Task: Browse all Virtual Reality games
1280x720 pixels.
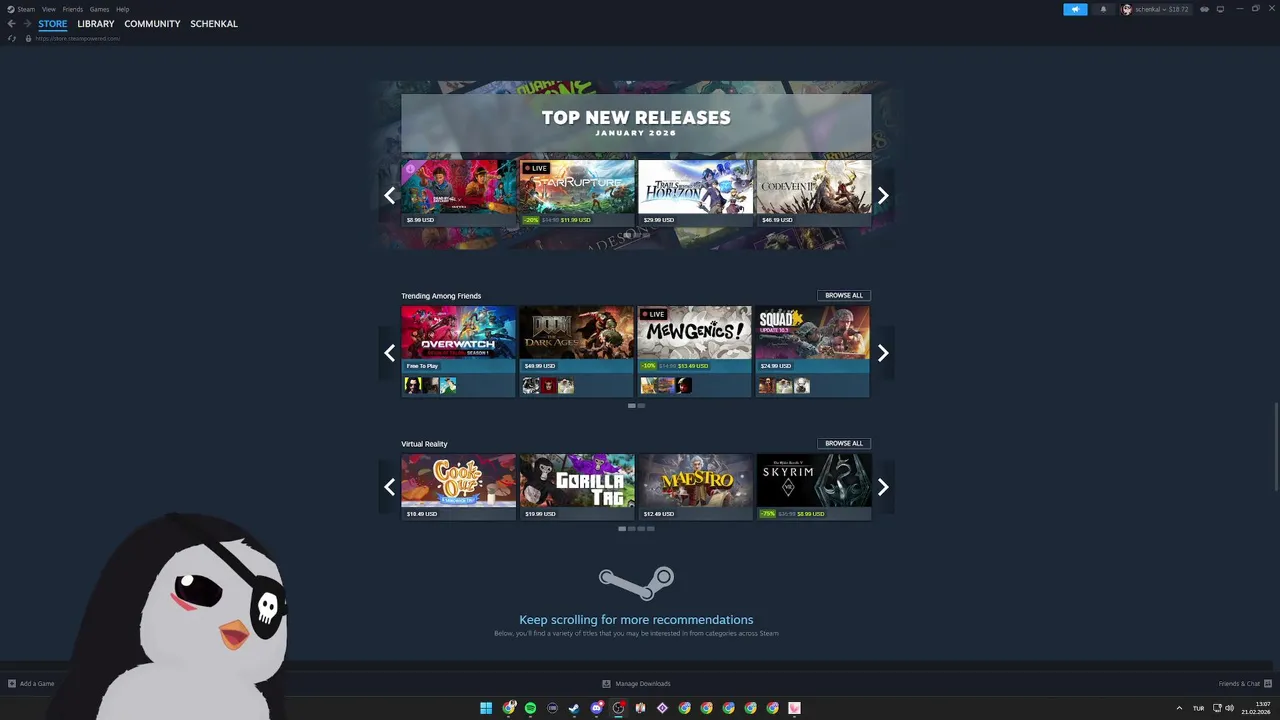Action: [844, 444]
